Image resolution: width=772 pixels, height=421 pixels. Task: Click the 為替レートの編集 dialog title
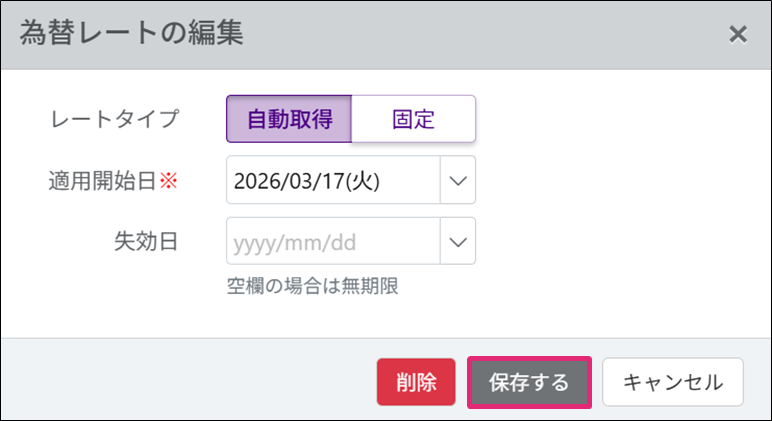click(x=131, y=33)
